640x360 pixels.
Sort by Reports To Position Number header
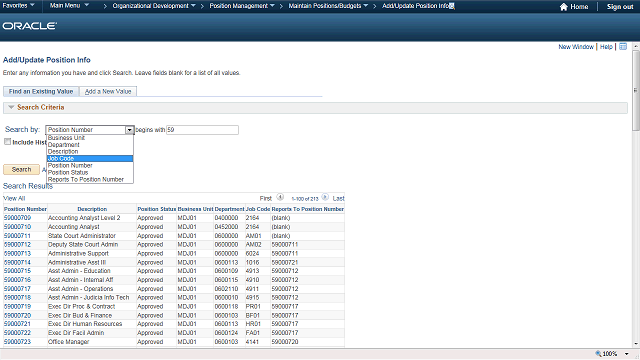pyautogui.click(x=308, y=209)
